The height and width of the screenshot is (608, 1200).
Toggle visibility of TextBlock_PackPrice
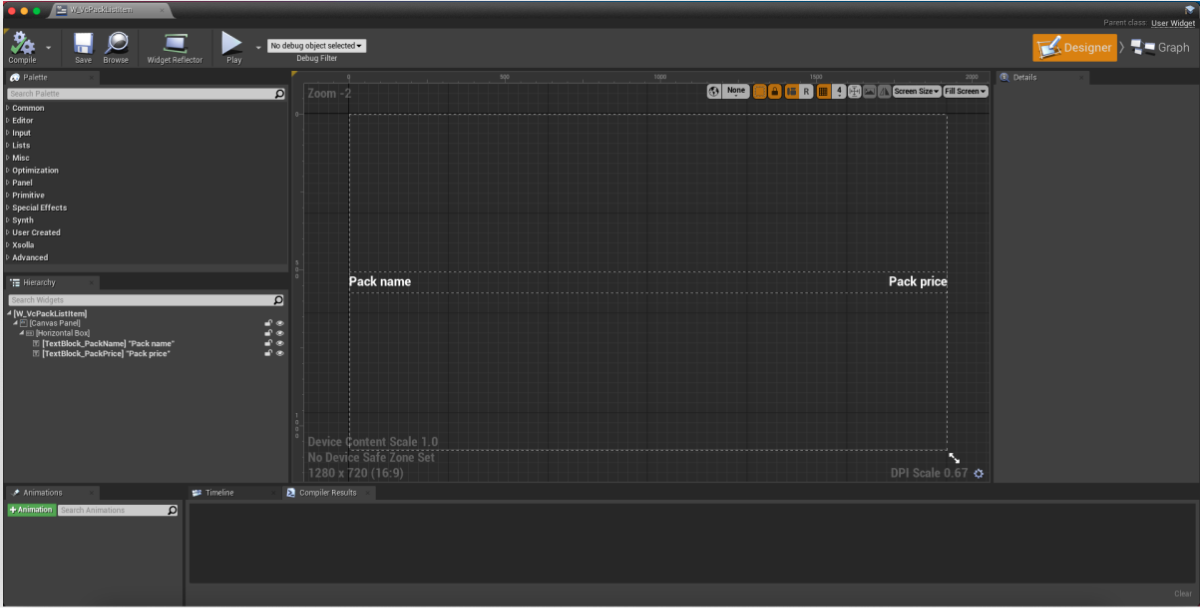pyautogui.click(x=280, y=353)
